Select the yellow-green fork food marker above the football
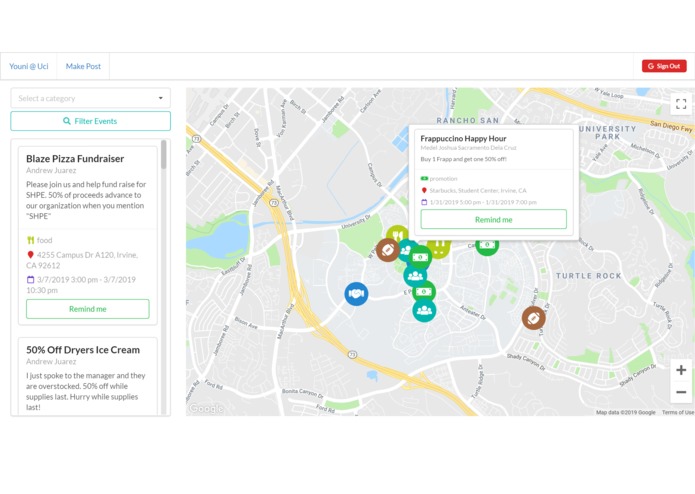Screen dimensions: 695x494 [397, 233]
